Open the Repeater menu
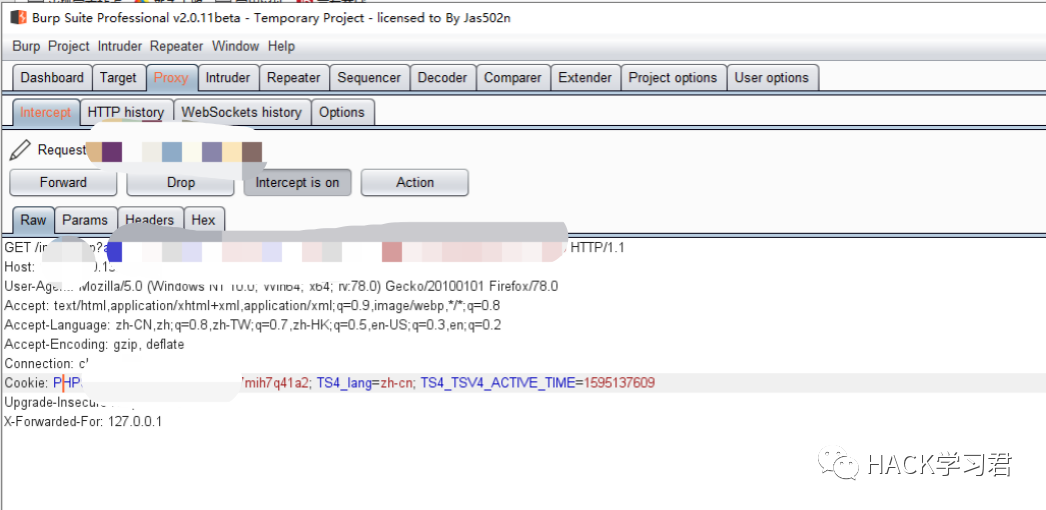1046x510 pixels. click(x=176, y=46)
